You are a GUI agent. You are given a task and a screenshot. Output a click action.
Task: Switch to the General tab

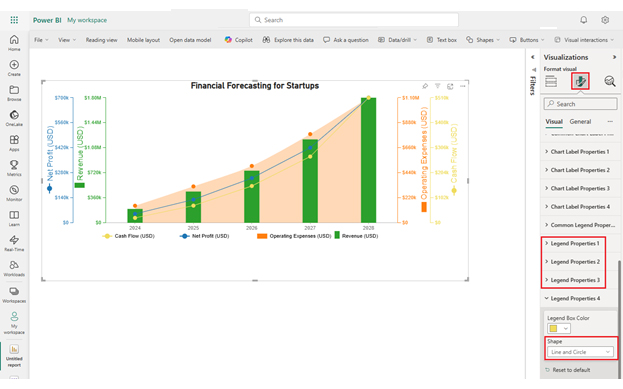(580, 122)
